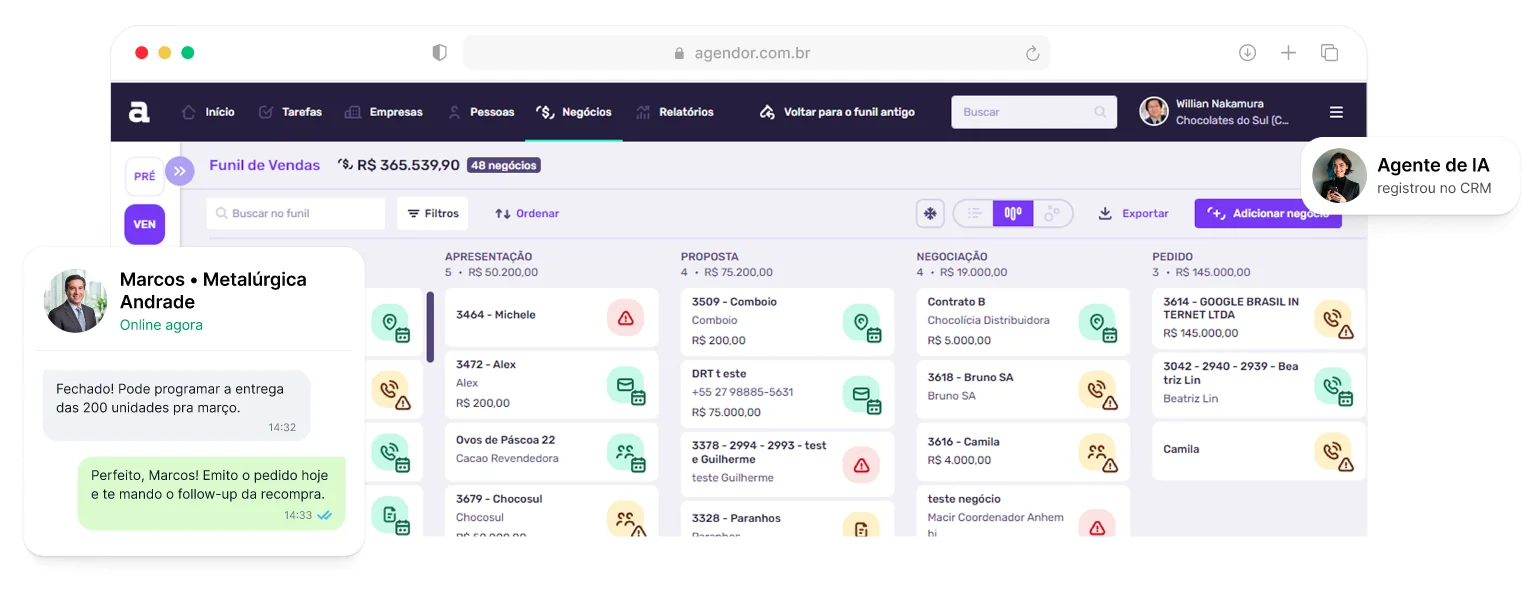The width and height of the screenshot is (1532, 607).
Task: Click the Funil de Vendas title
Action: click(265, 165)
